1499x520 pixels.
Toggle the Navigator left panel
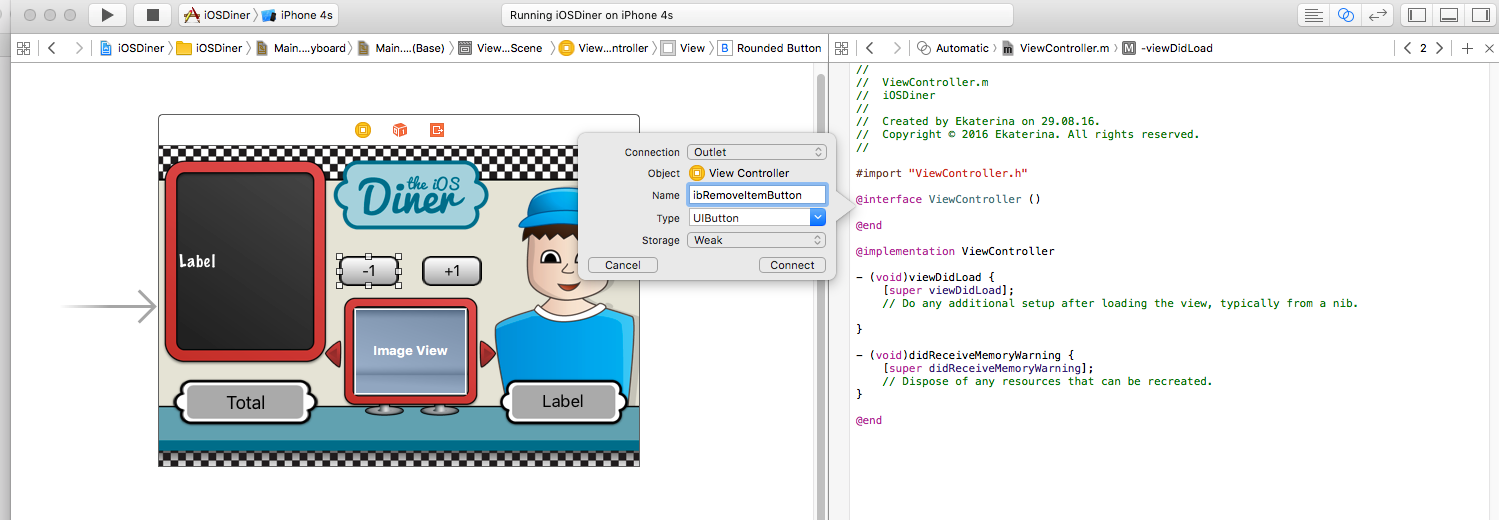point(1416,15)
